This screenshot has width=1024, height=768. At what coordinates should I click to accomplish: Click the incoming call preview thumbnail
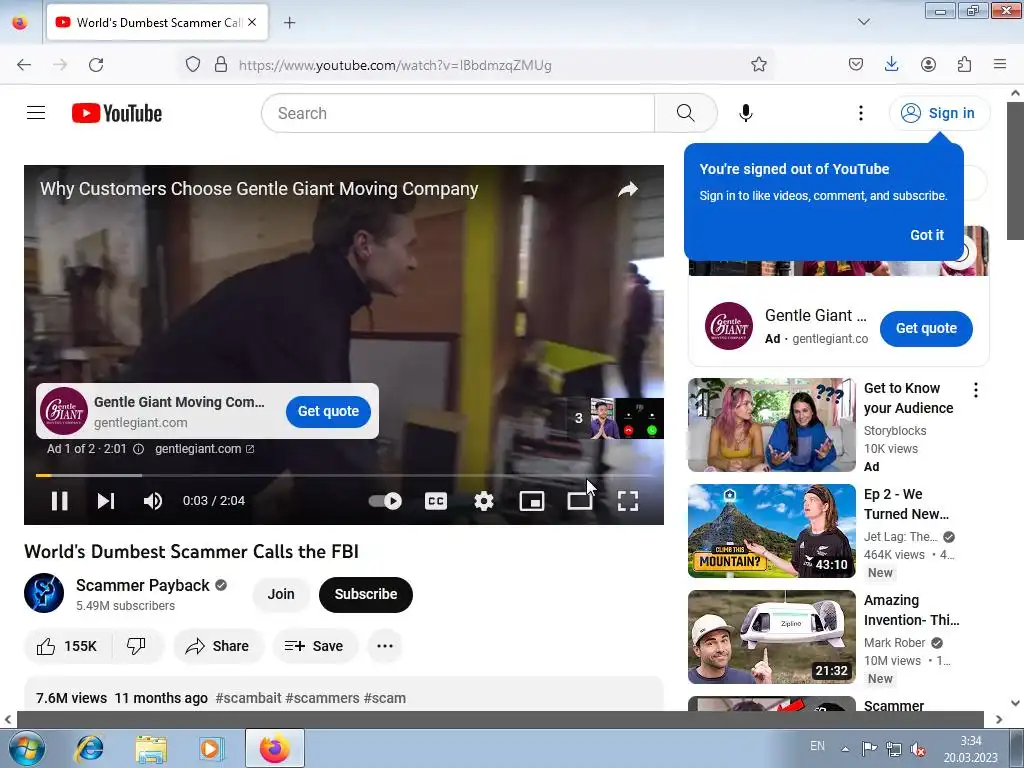tap(627, 419)
